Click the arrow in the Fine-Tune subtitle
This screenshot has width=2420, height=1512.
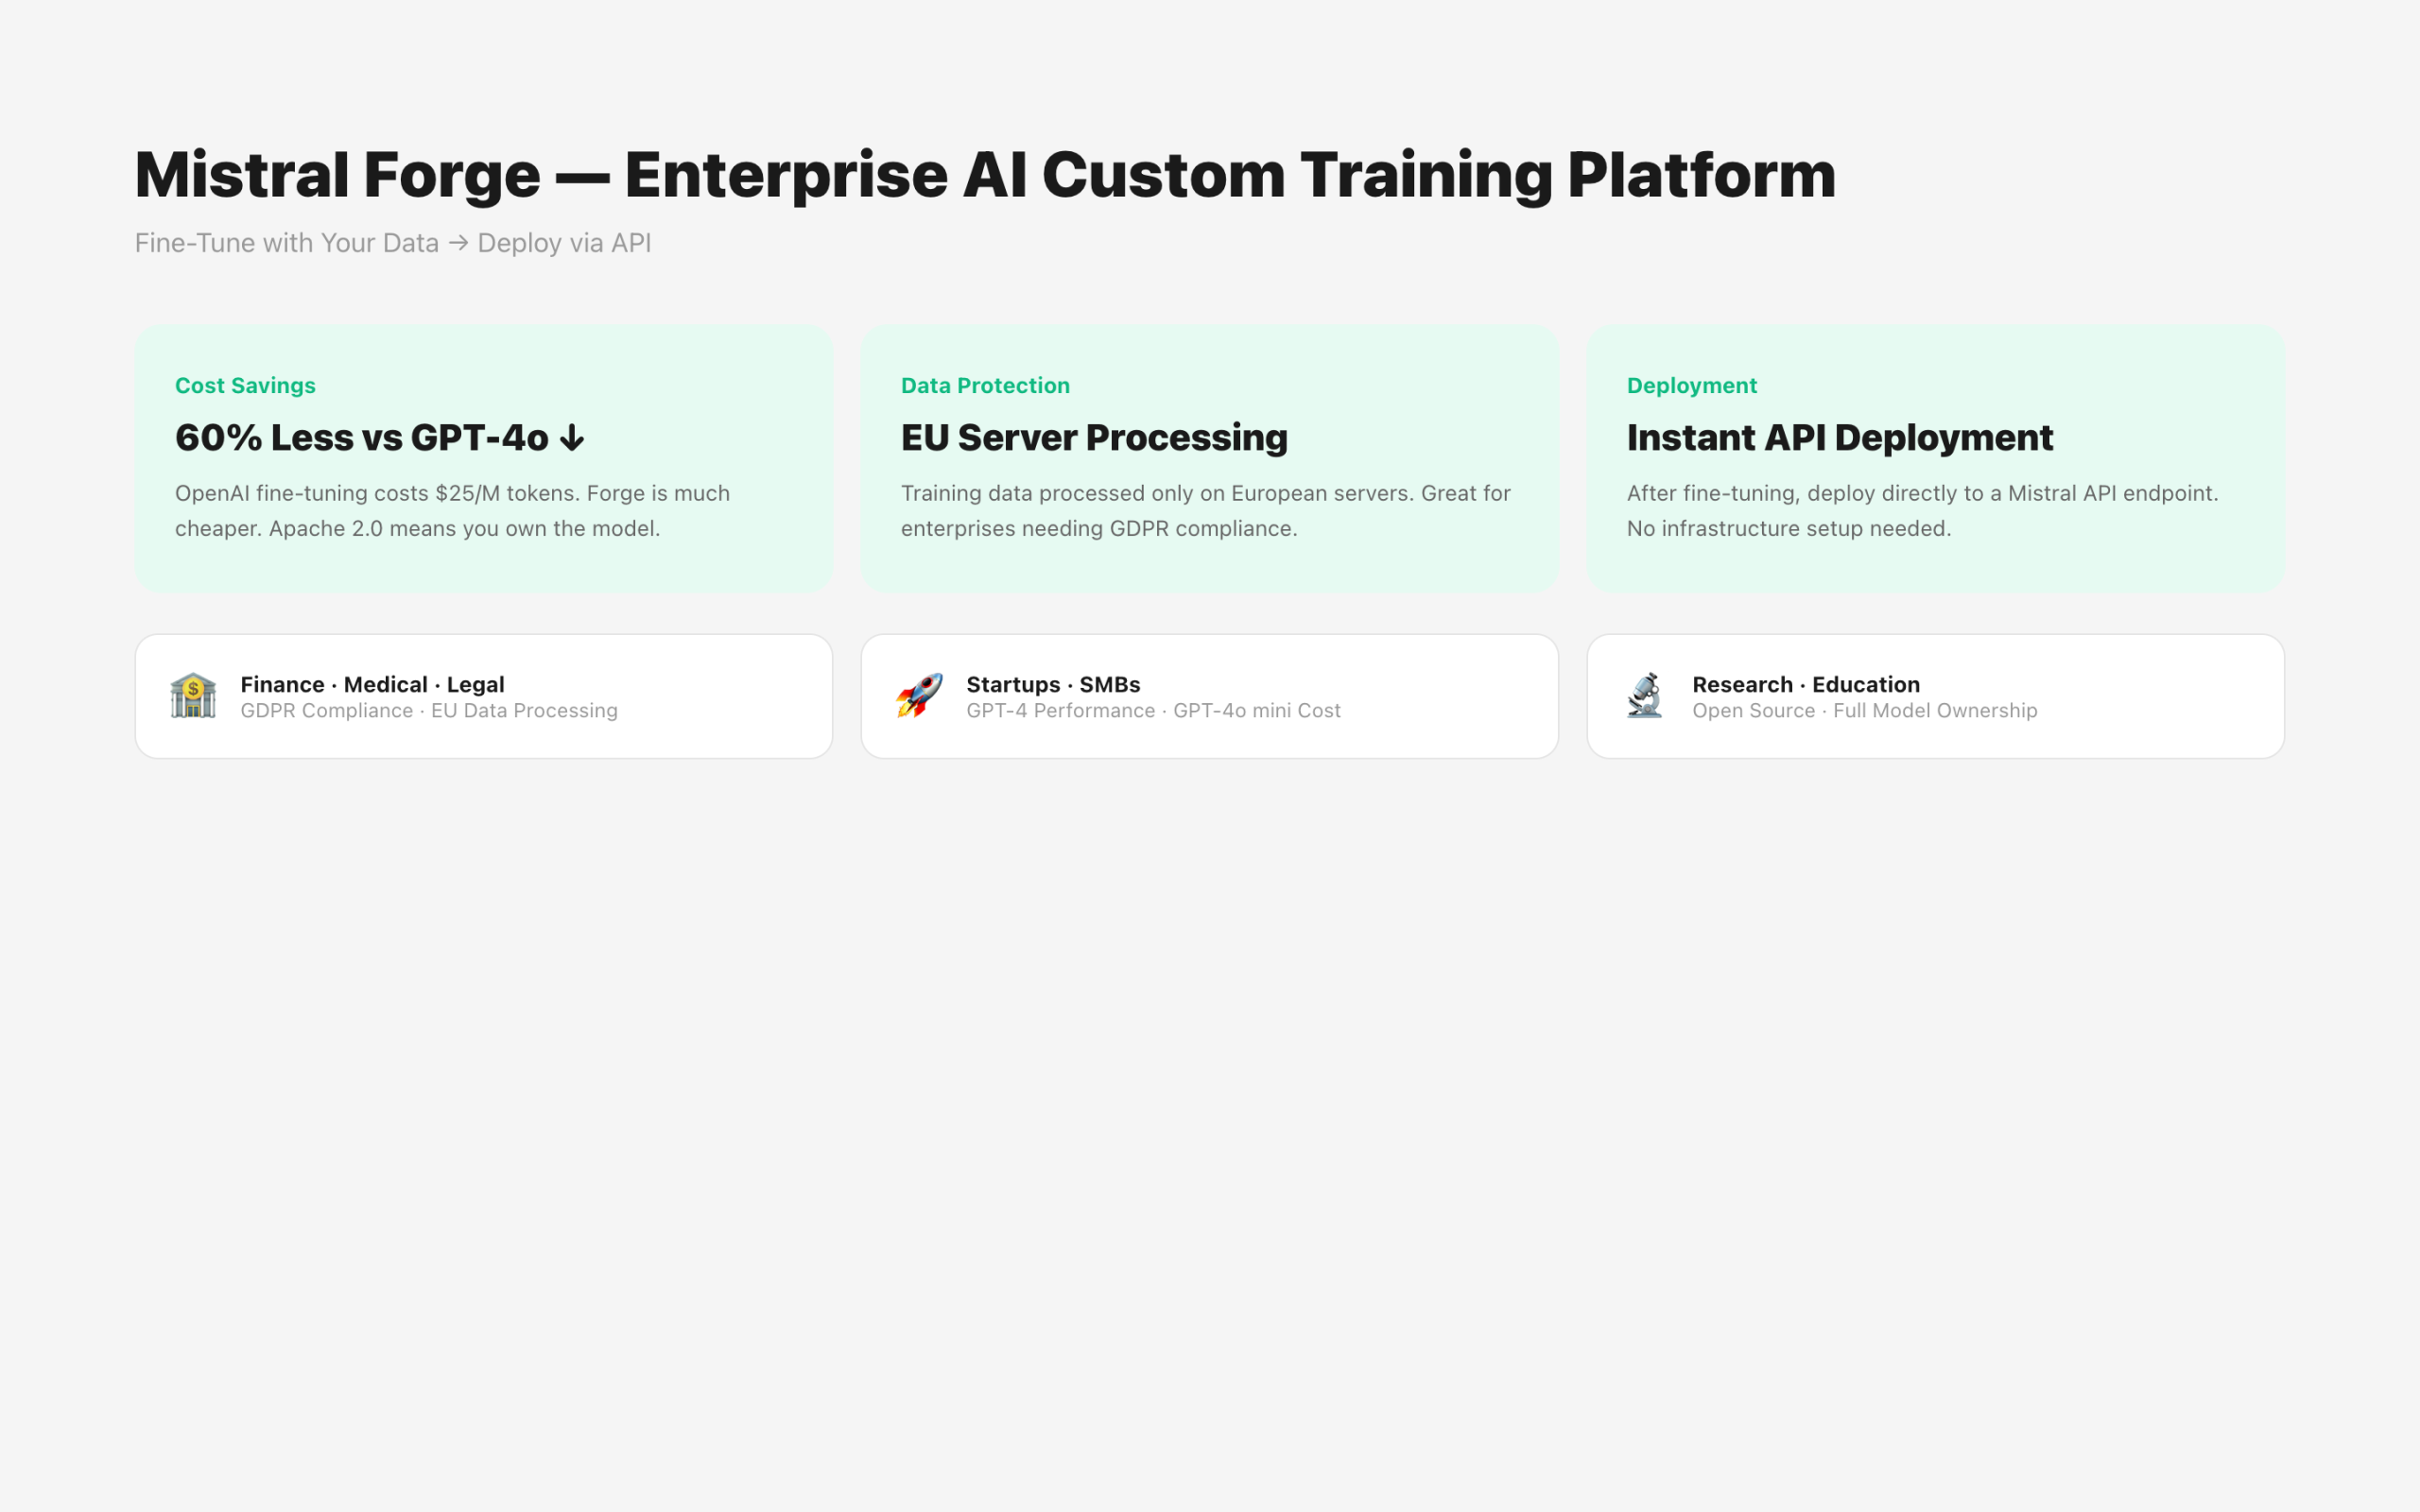click(x=458, y=243)
